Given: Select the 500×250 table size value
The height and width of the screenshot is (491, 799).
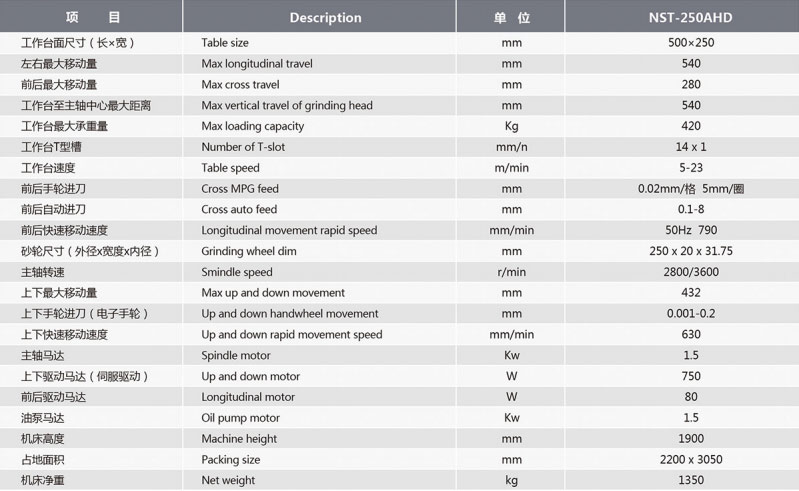Looking at the screenshot, I should click(x=691, y=43).
